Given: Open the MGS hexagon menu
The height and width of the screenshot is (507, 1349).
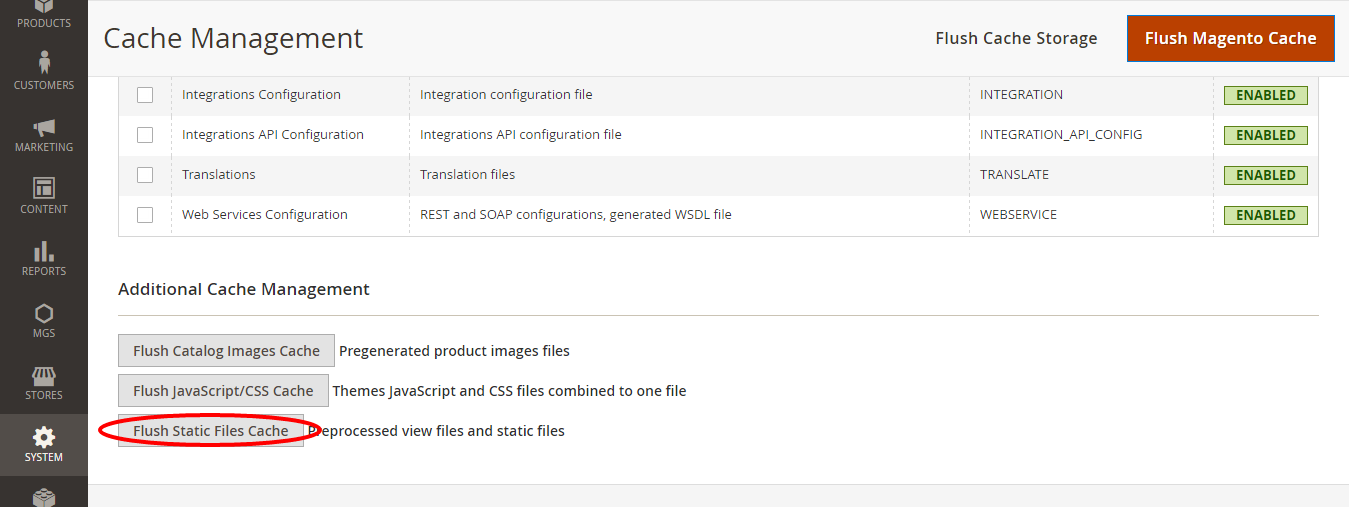Looking at the screenshot, I should pyautogui.click(x=43, y=319).
